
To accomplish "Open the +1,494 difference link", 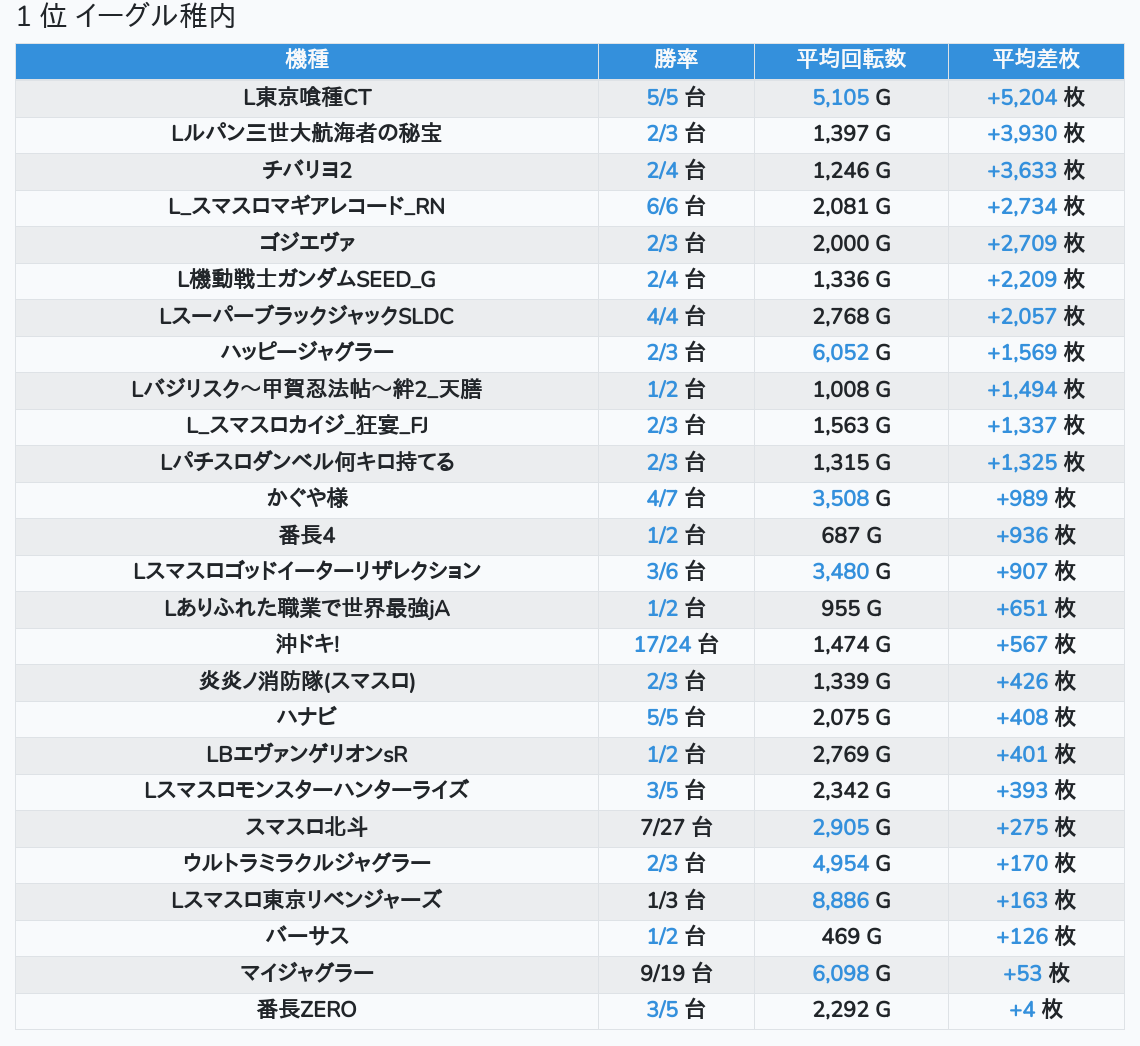I will click(x=1021, y=389).
